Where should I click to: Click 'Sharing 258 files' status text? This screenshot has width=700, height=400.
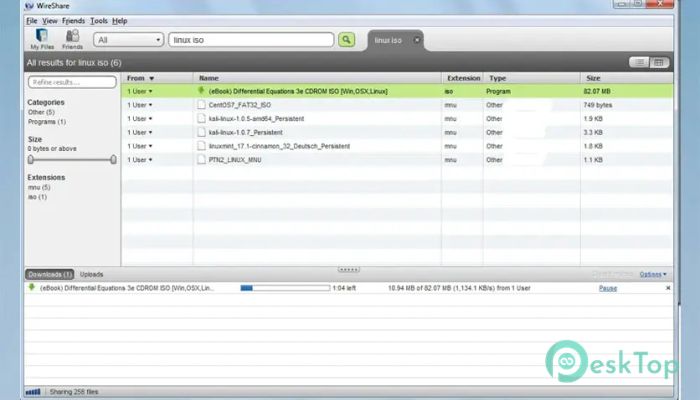(x=74, y=392)
